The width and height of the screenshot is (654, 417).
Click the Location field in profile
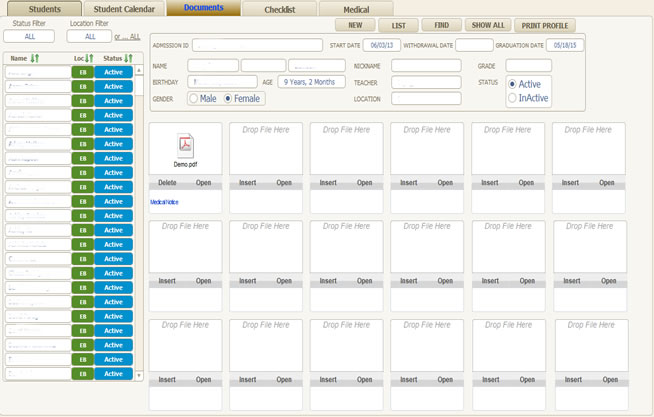[x=426, y=98]
